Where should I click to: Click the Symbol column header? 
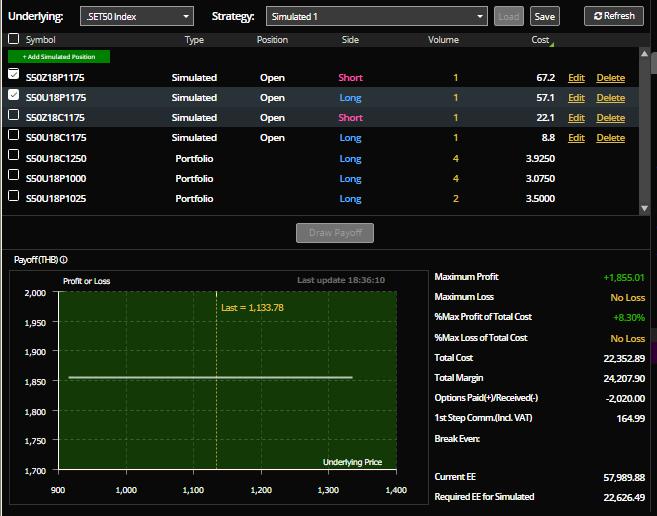click(40, 40)
